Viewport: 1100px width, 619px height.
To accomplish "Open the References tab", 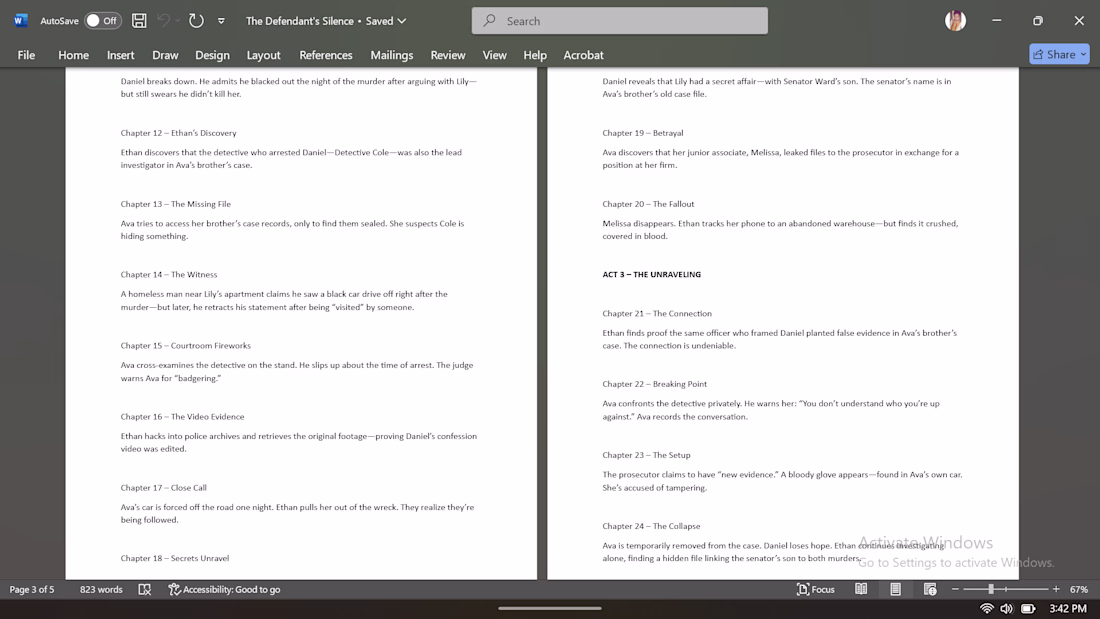I will pyautogui.click(x=326, y=55).
